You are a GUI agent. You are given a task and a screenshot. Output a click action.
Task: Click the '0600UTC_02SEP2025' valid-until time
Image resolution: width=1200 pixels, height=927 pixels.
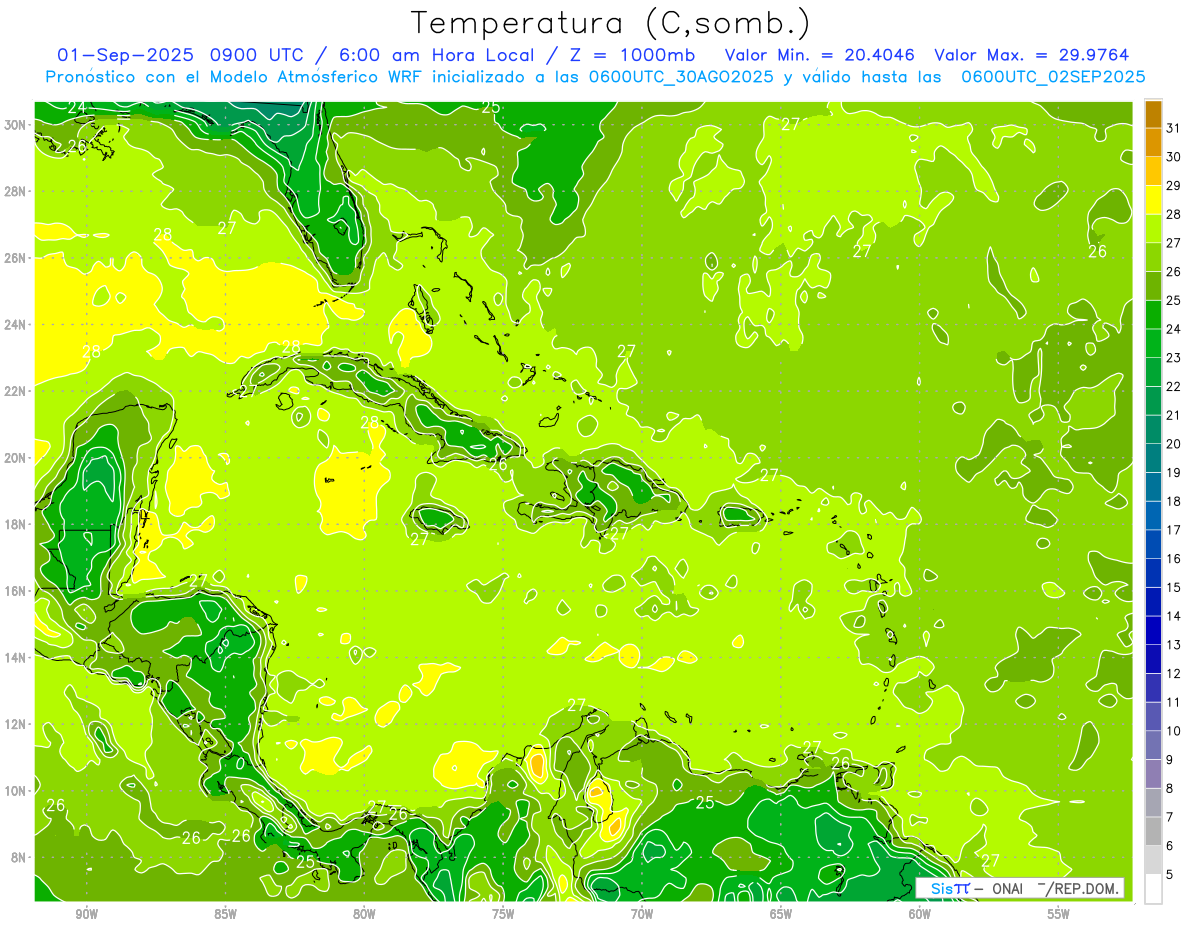click(1053, 77)
